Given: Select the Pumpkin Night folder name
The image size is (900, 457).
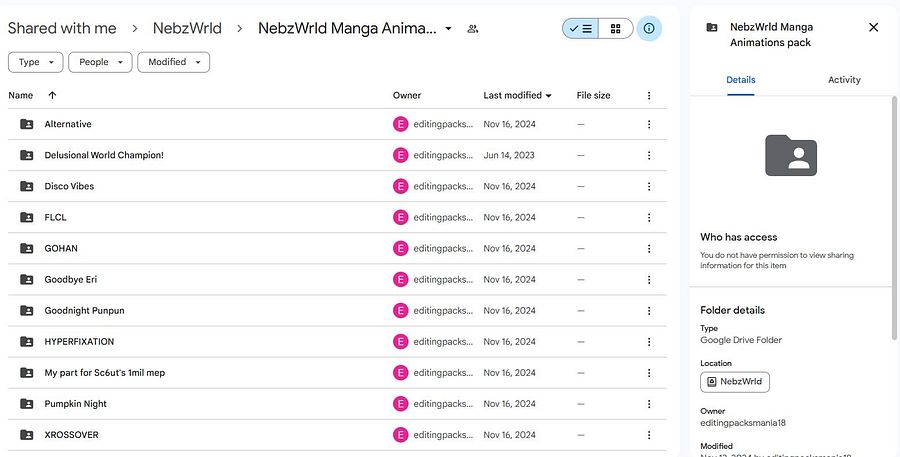Looking at the screenshot, I should pyautogui.click(x=75, y=404).
